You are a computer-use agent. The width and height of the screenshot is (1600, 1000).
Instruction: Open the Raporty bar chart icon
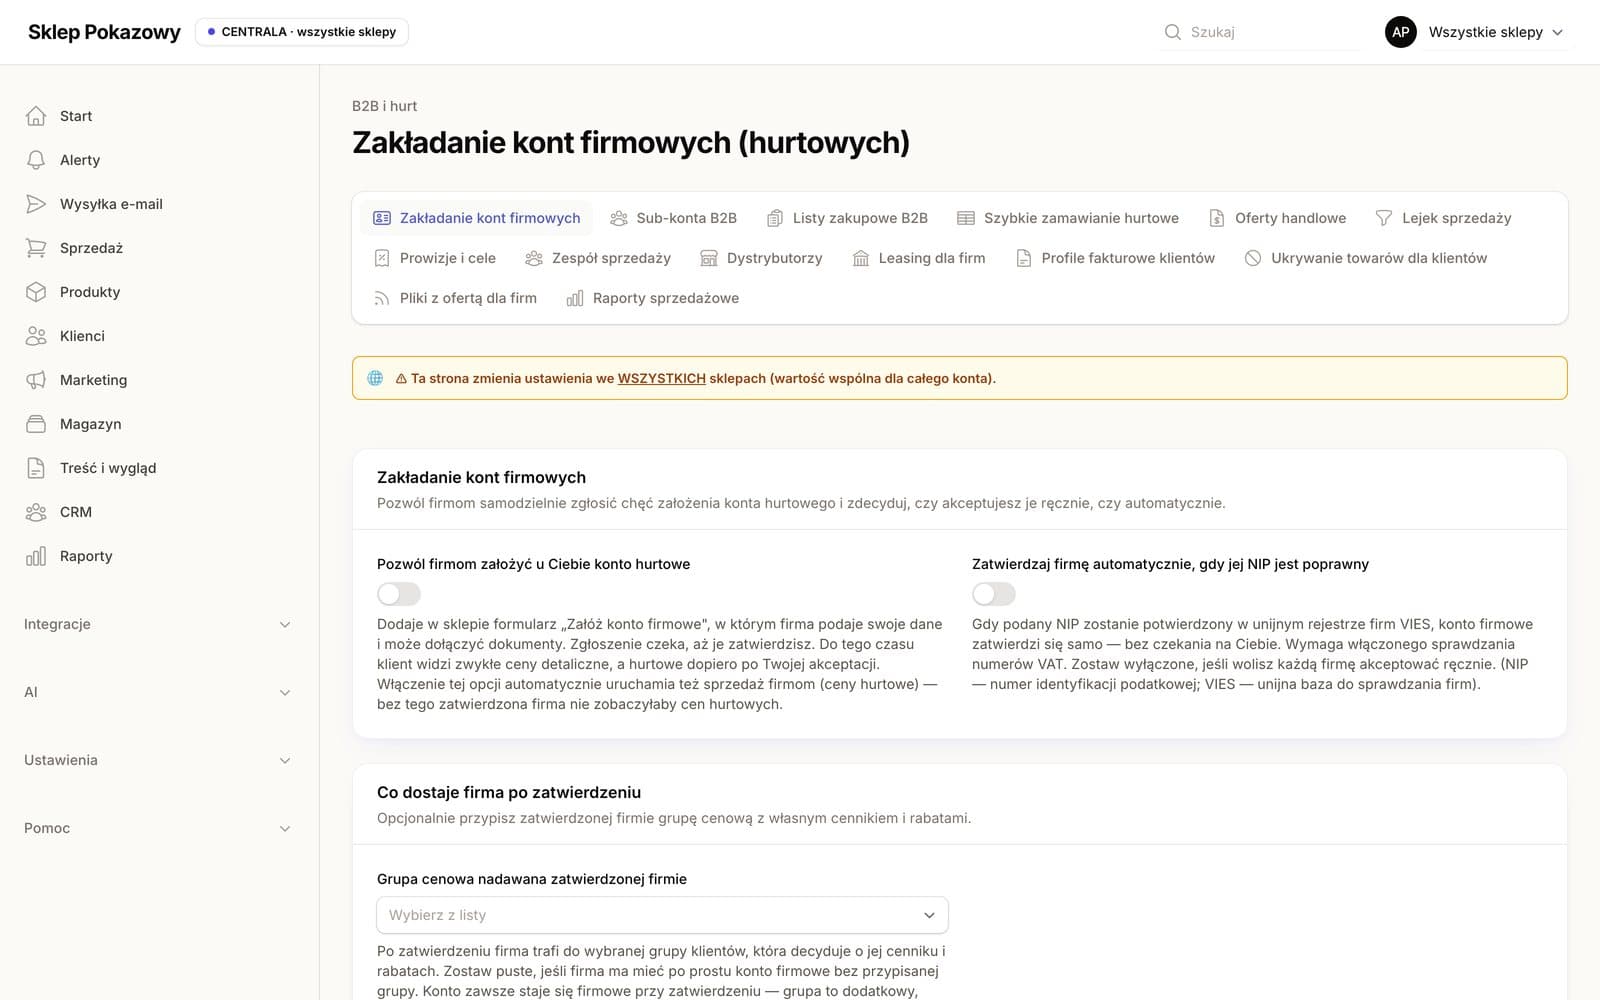click(36, 556)
